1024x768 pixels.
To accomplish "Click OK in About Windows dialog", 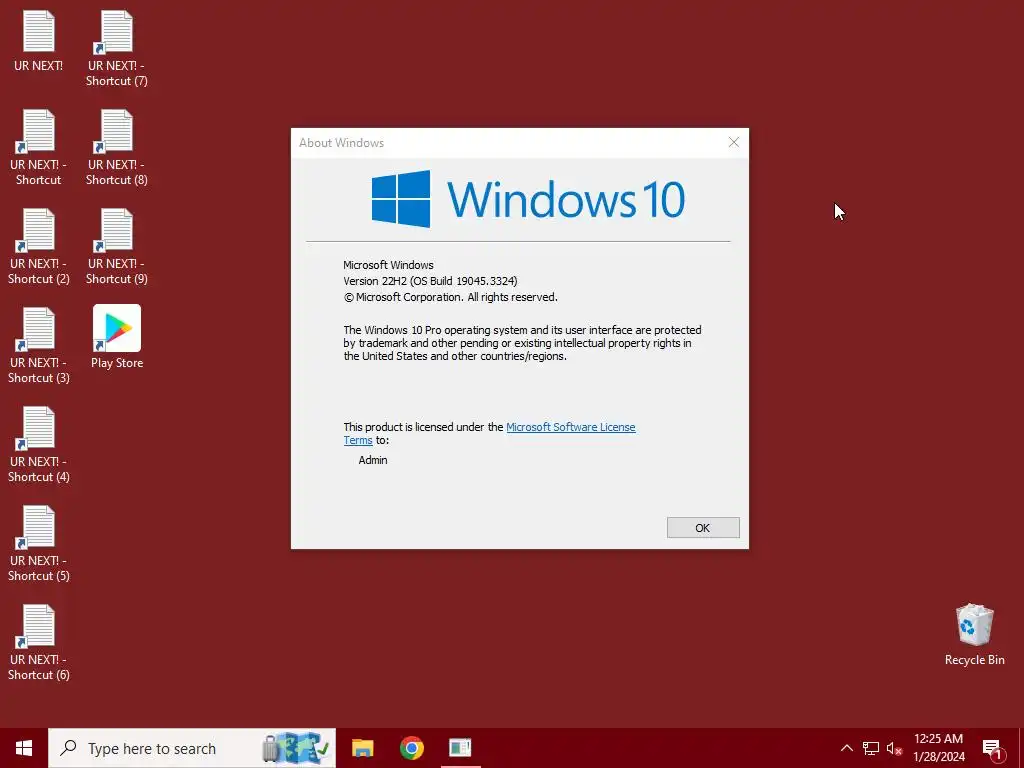I will click(x=703, y=528).
